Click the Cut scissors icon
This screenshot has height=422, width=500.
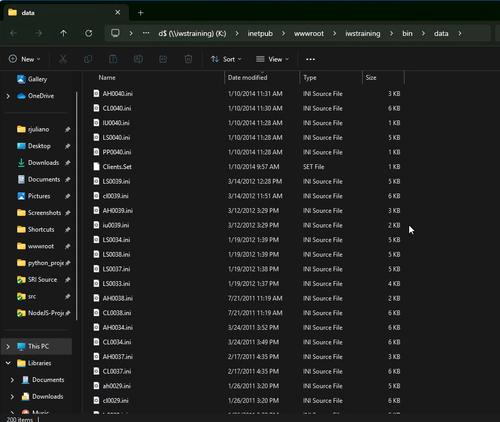tap(63, 59)
